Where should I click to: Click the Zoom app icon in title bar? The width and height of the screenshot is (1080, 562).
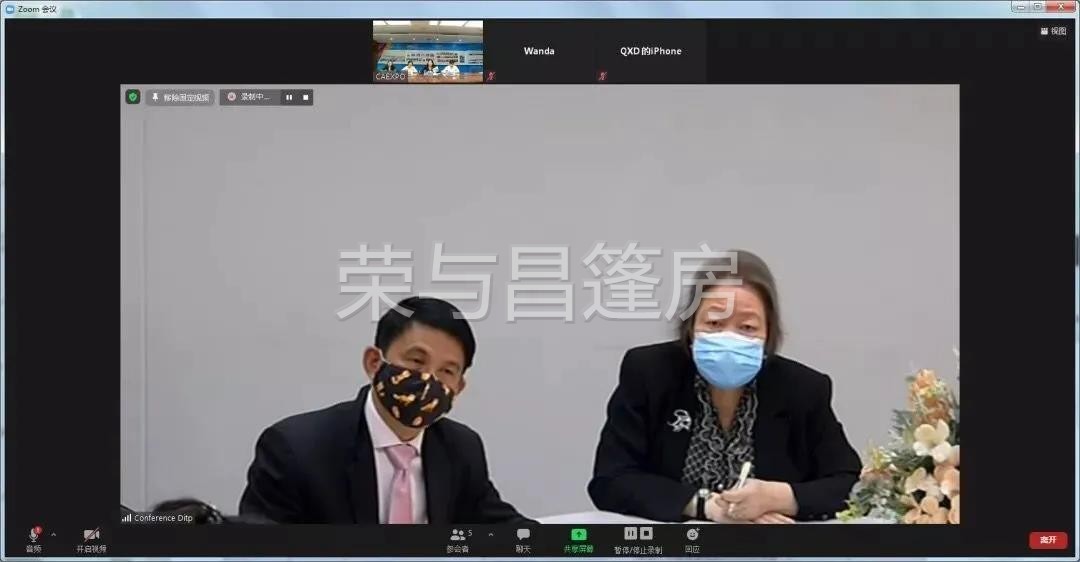(x=9, y=8)
